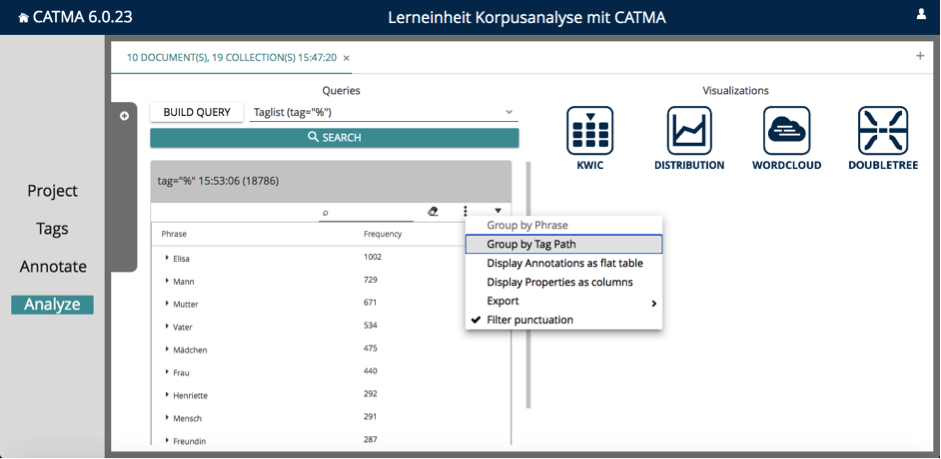
Task: Click the BUILD QUERY button
Action: click(197, 112)
